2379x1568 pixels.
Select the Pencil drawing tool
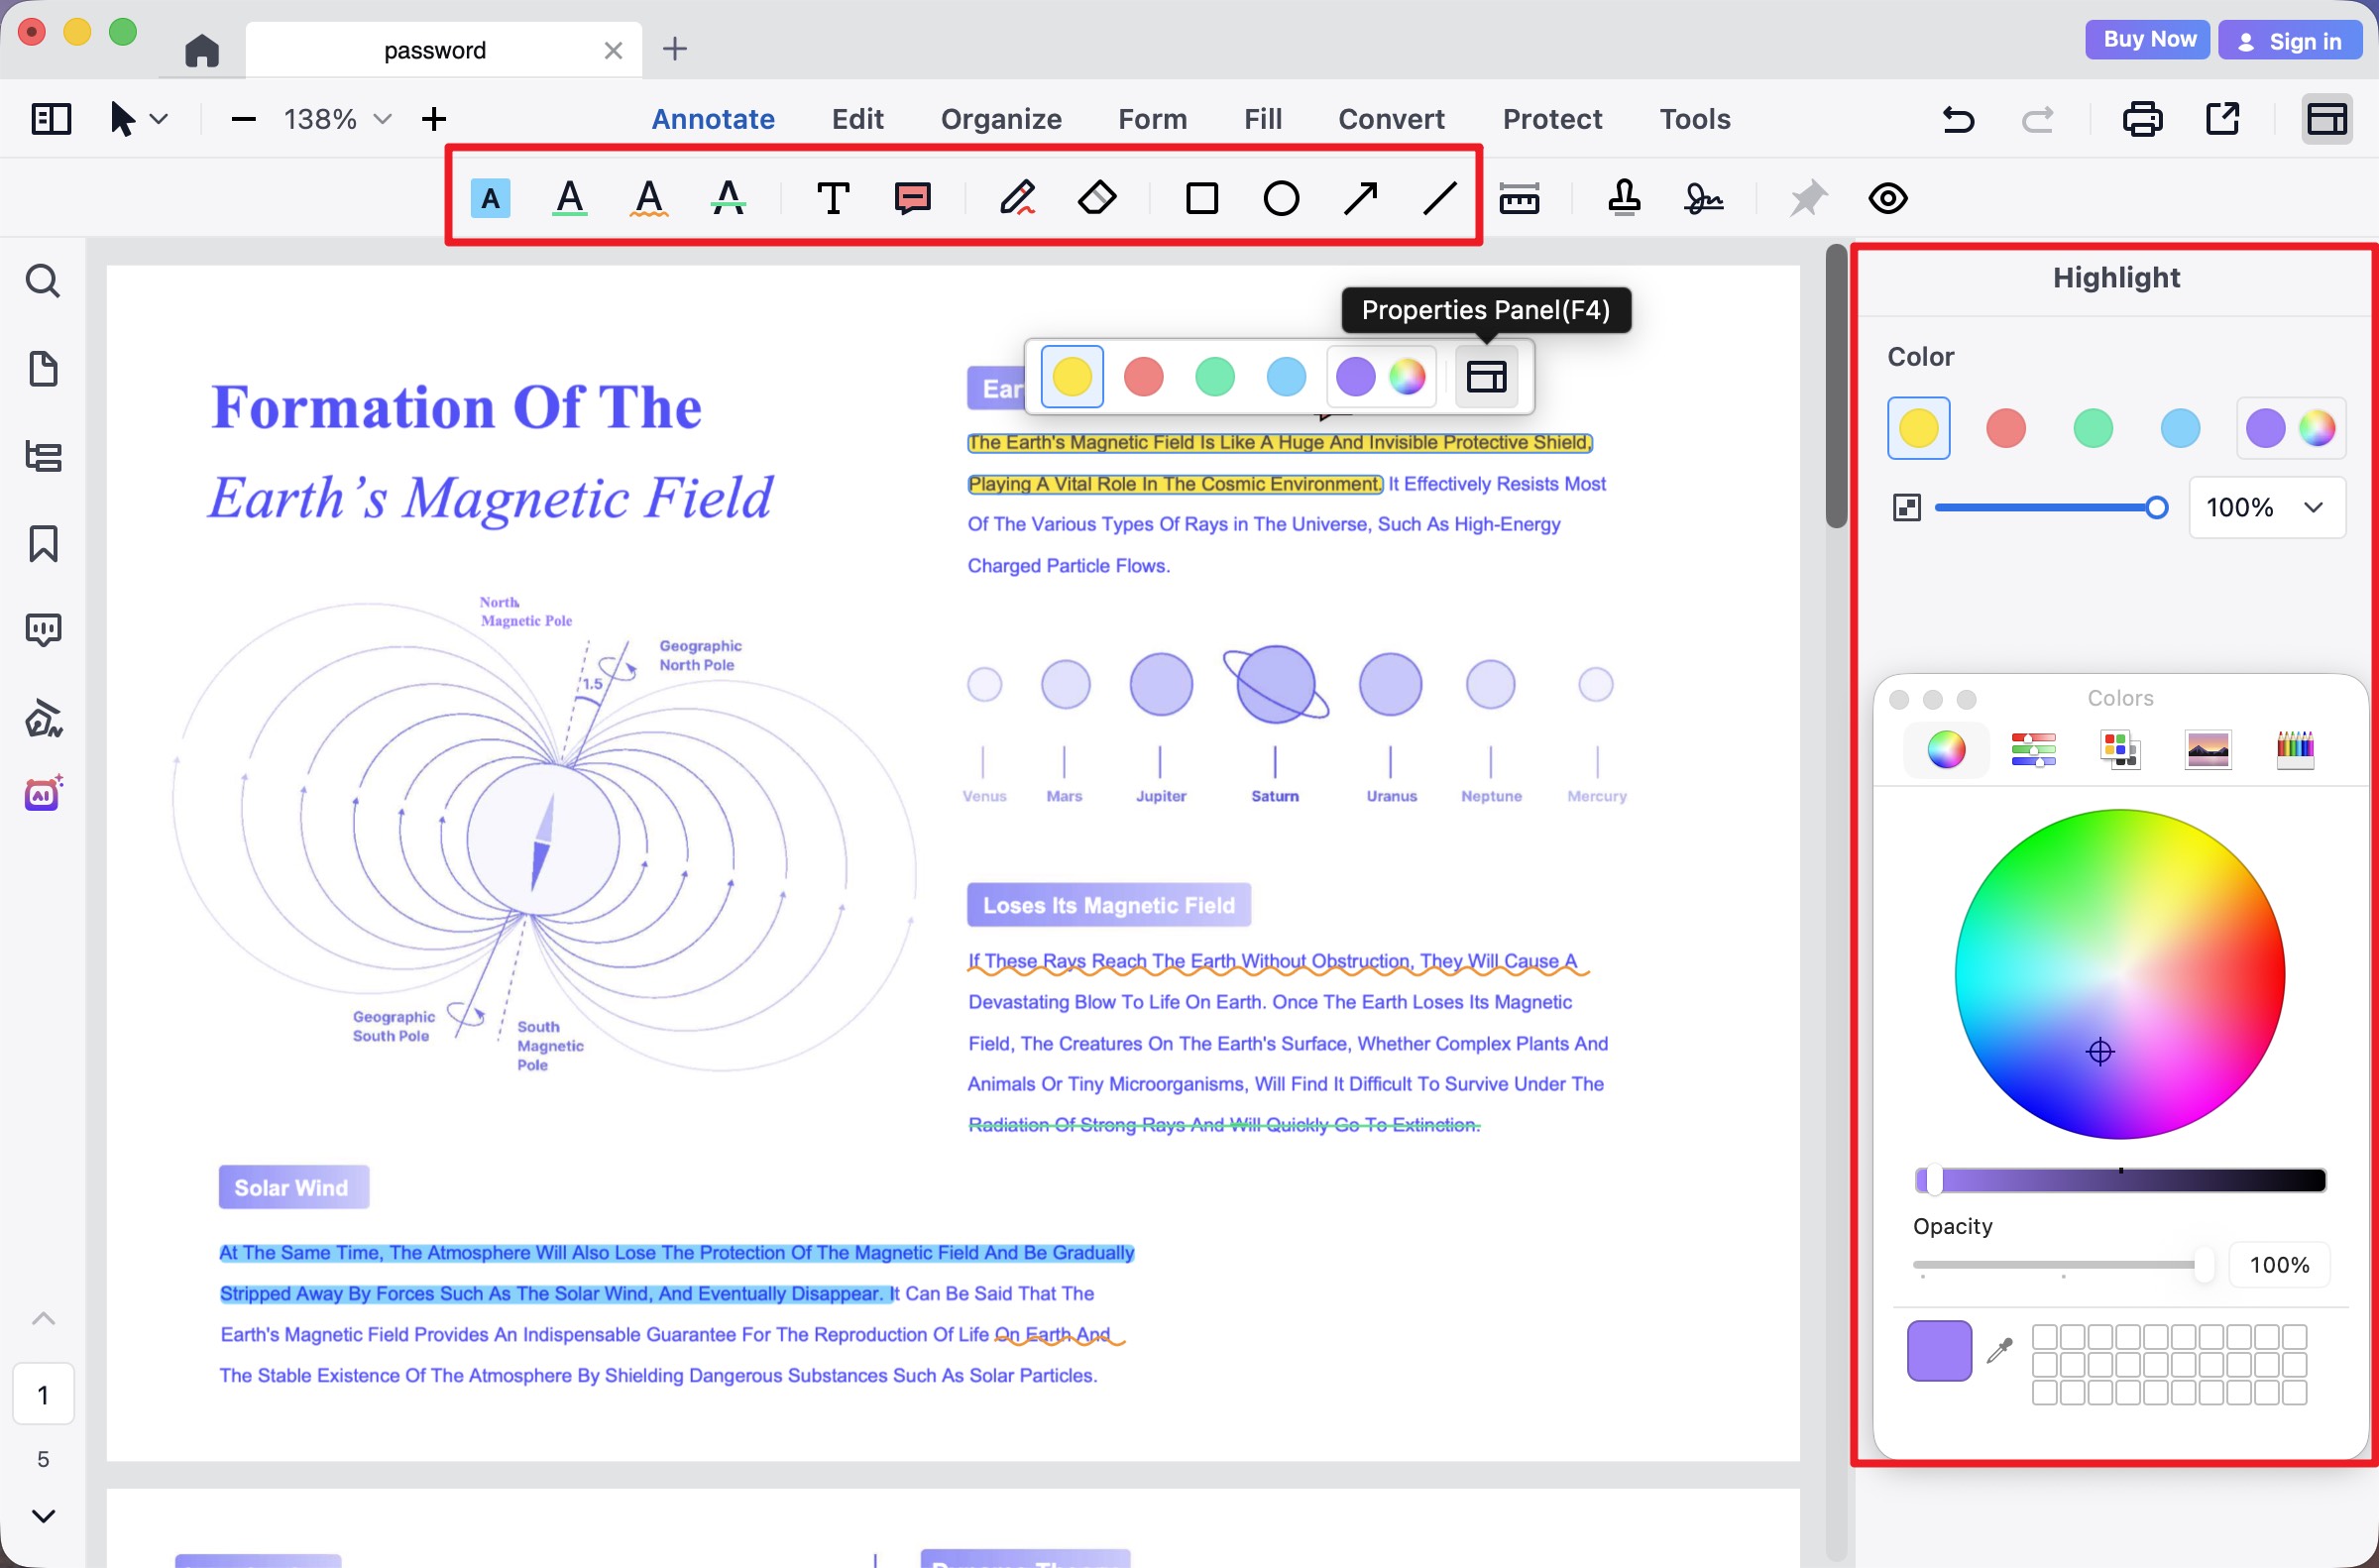(x=1017, y=198)
